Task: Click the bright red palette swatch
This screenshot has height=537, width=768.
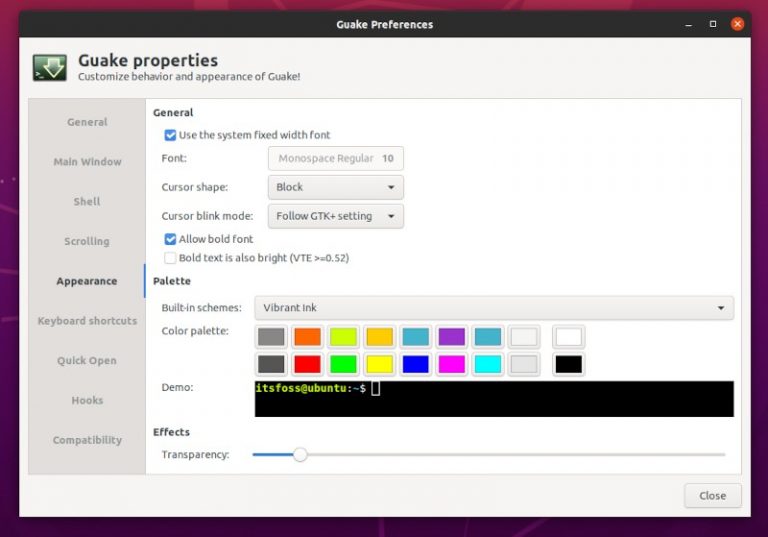Action: [x=307, y=364]
